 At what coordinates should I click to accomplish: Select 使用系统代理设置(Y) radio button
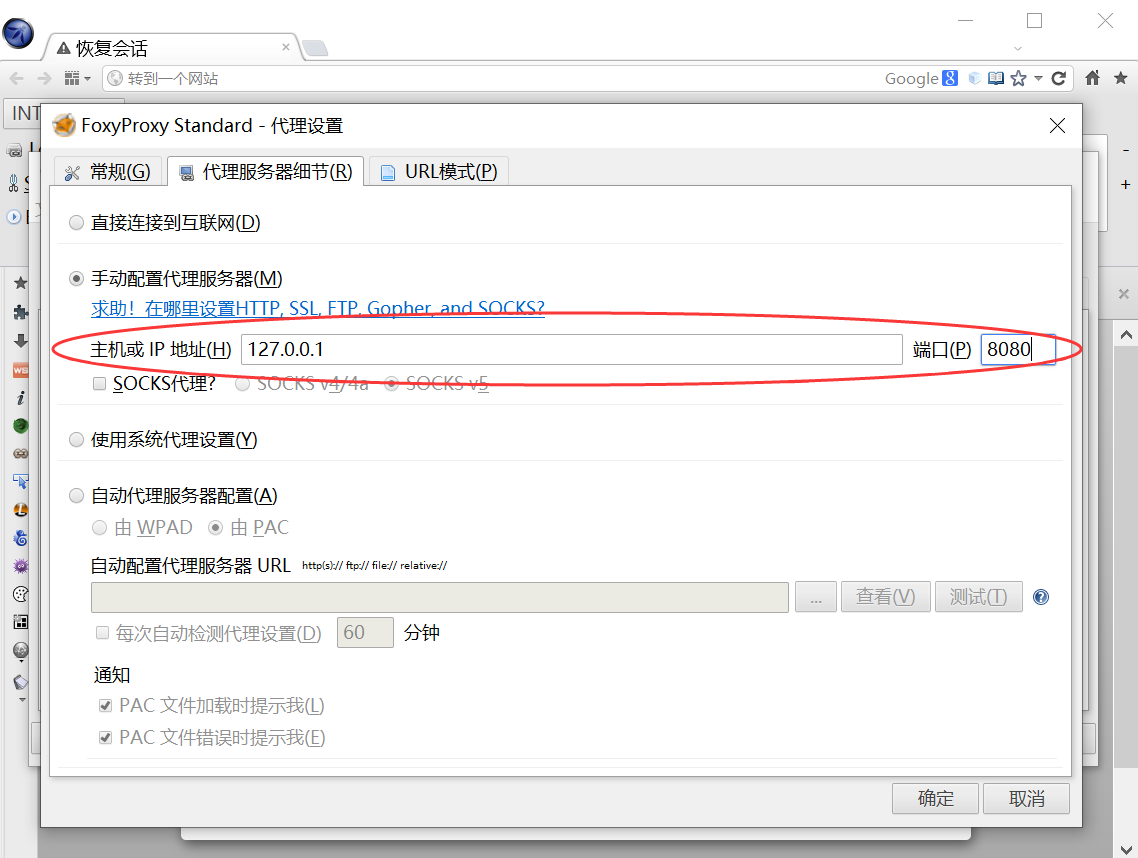coord(76,439)
